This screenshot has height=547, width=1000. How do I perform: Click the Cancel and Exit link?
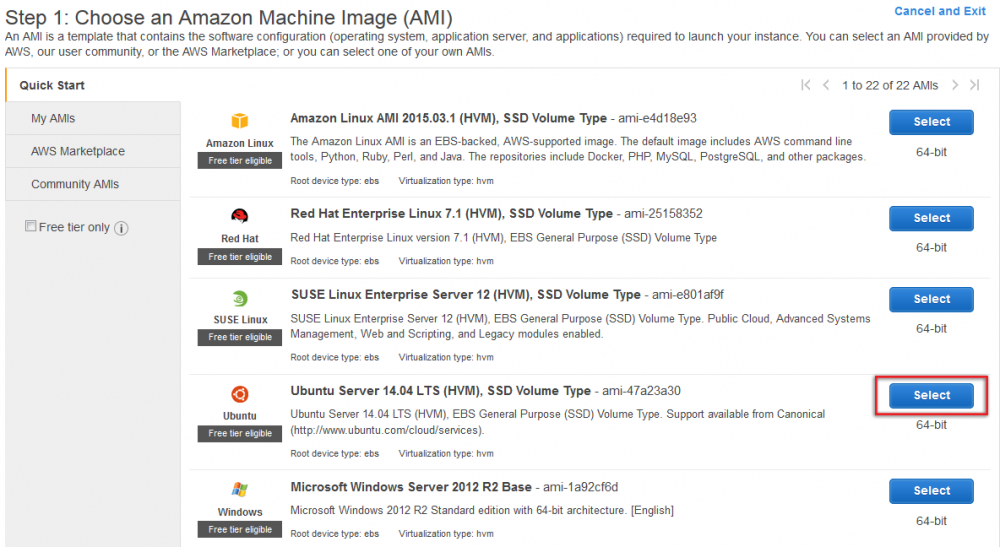coord(939,11)
